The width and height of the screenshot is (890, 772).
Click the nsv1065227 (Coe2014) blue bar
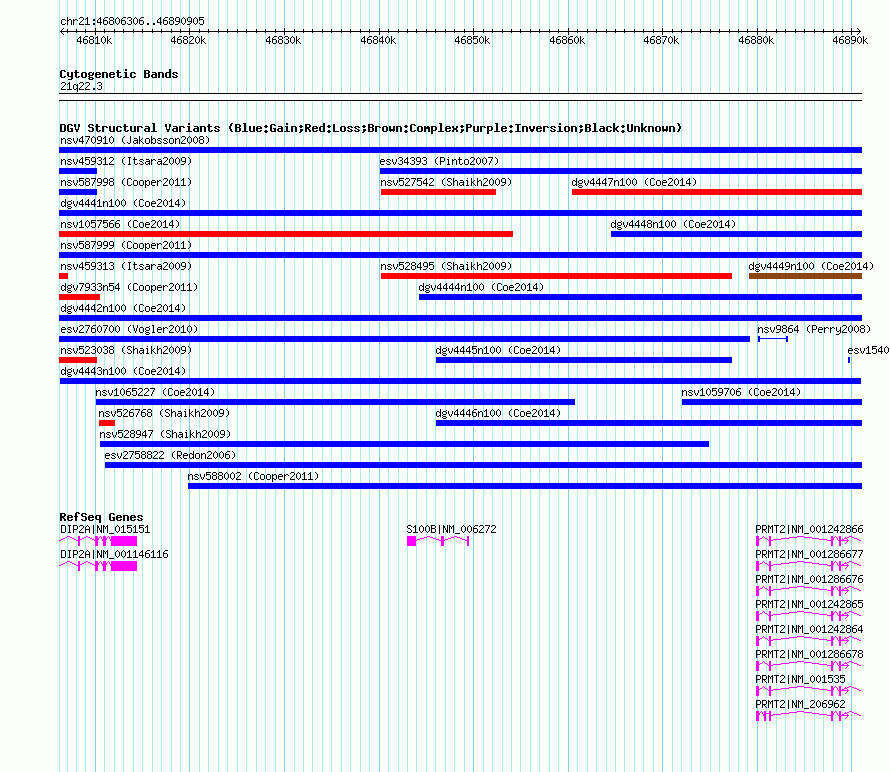[x=335, y=402]
